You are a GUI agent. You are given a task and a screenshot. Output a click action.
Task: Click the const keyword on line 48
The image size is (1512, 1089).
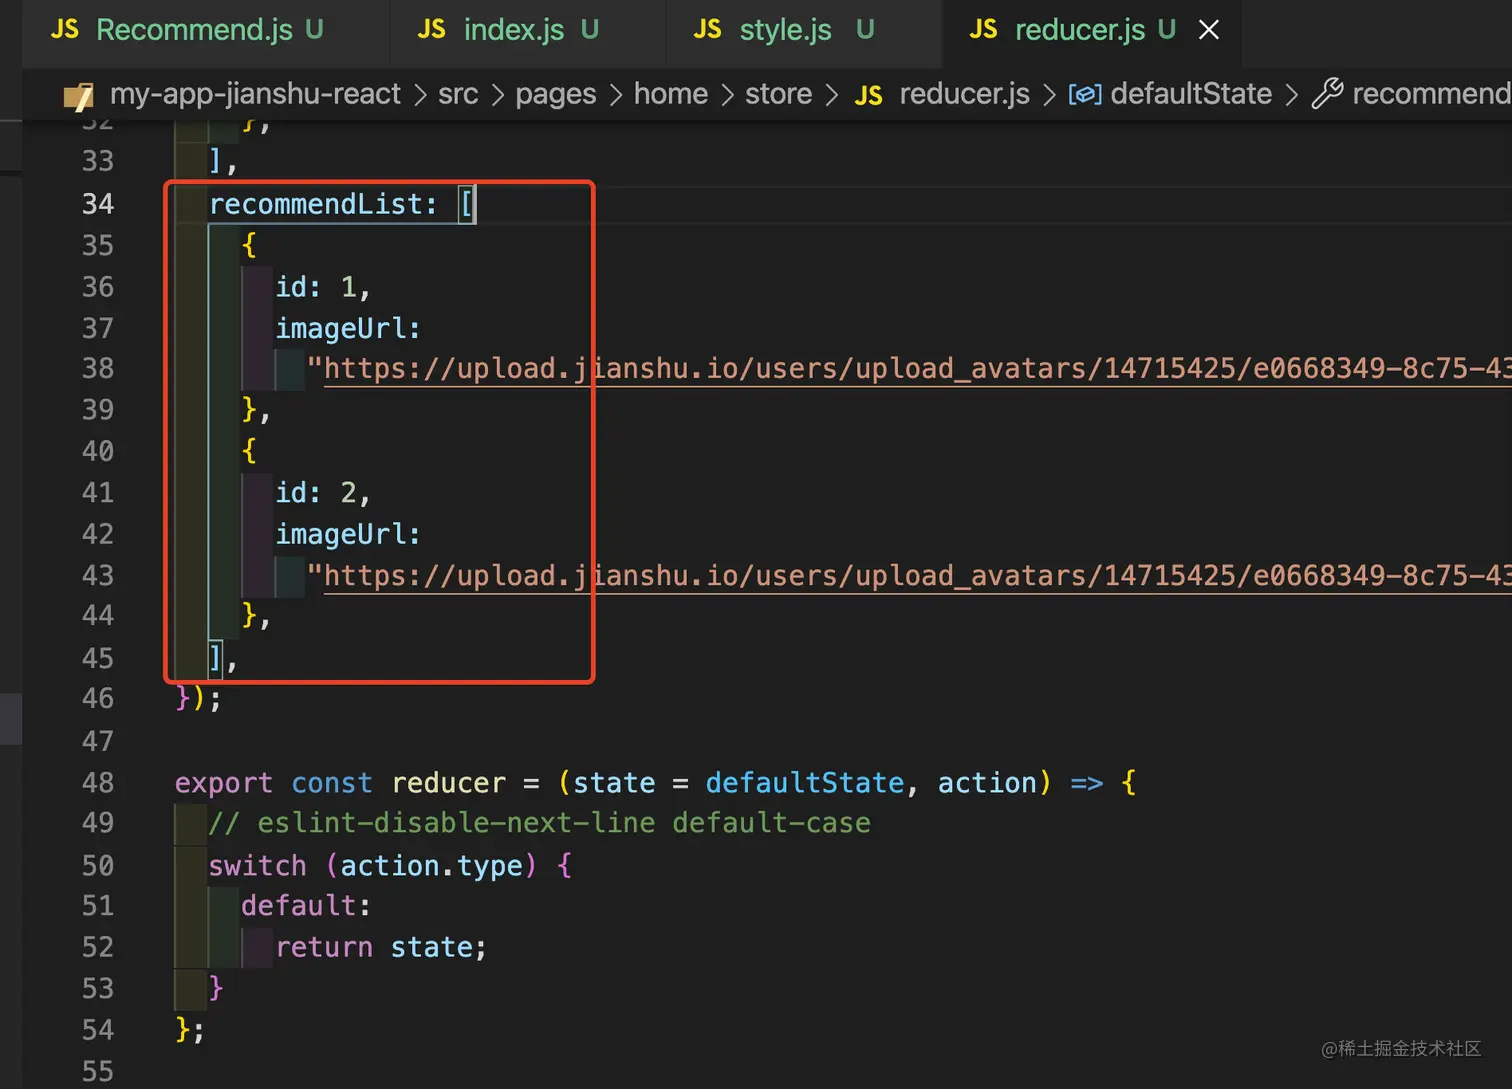(332, 783)
